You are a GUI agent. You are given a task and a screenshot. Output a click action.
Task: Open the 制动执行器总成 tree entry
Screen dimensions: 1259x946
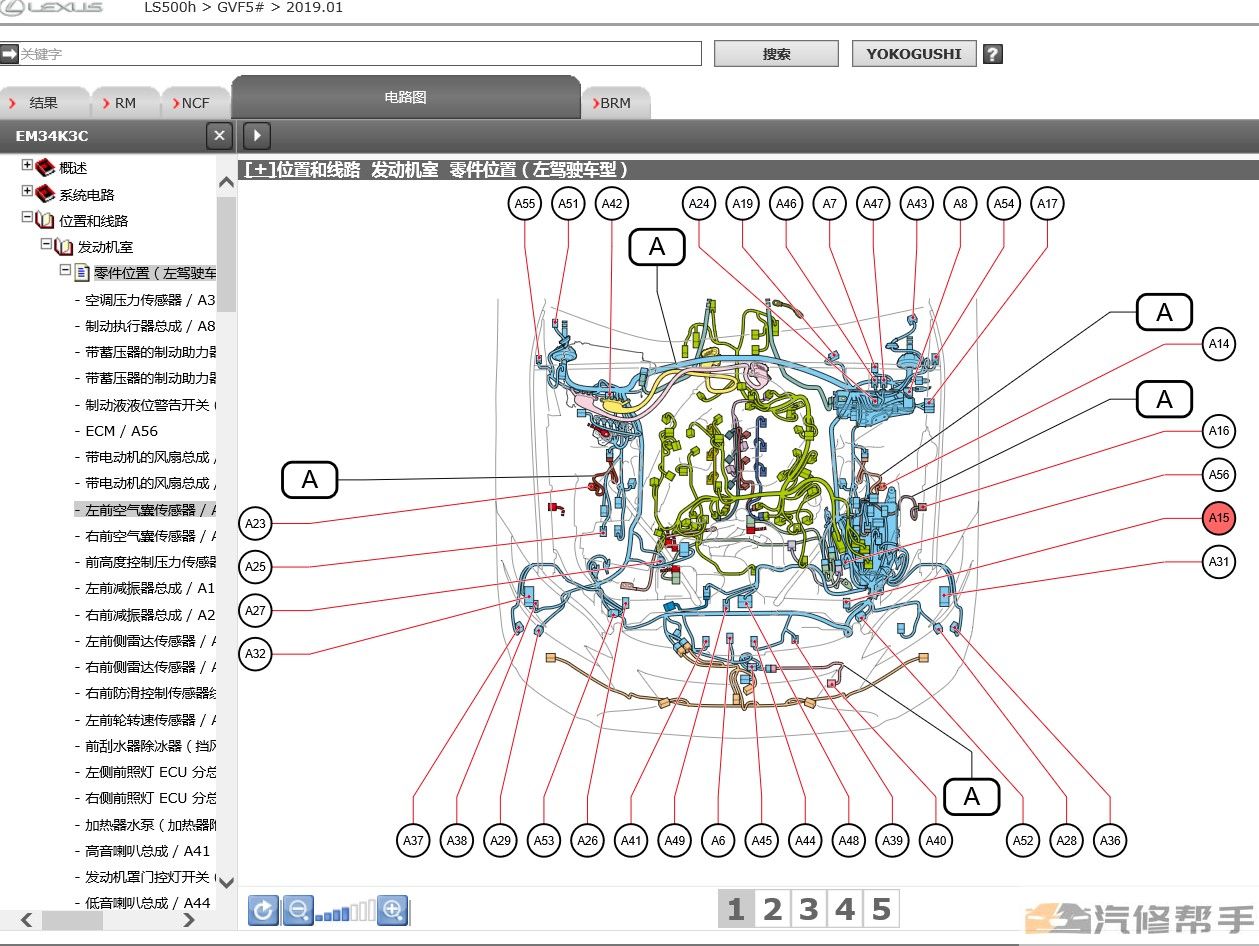(149, 326)
